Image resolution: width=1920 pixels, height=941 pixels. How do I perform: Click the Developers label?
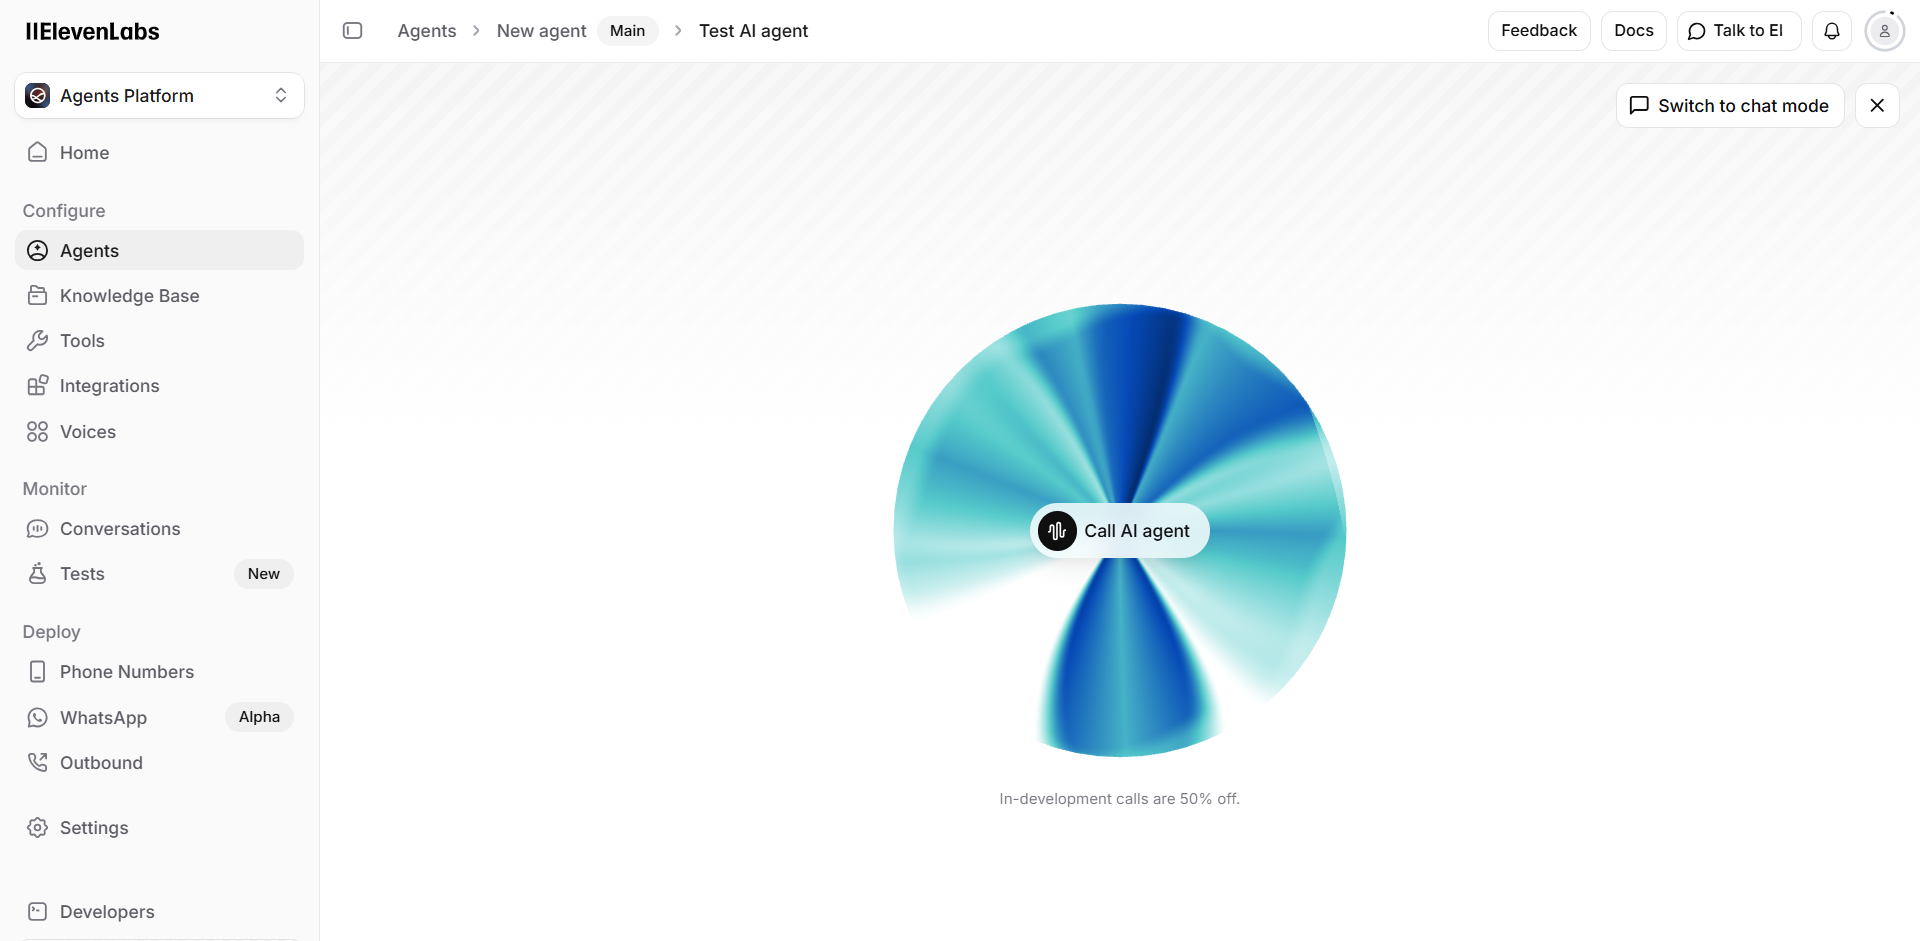[107, 912]
